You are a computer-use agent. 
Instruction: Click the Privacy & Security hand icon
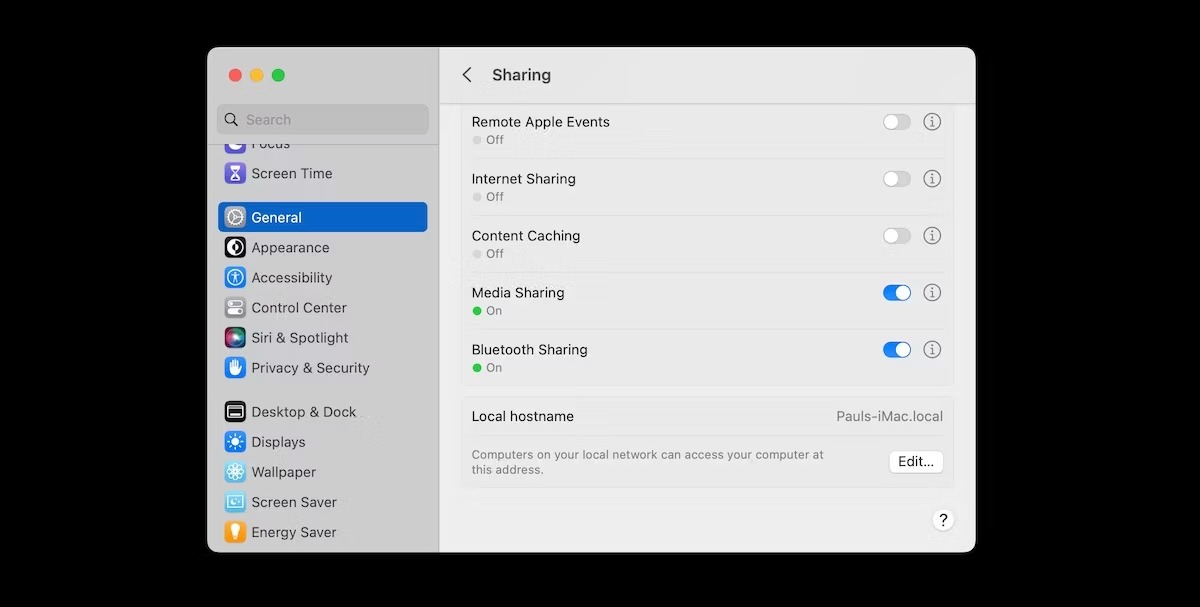(x=235, y=367)
